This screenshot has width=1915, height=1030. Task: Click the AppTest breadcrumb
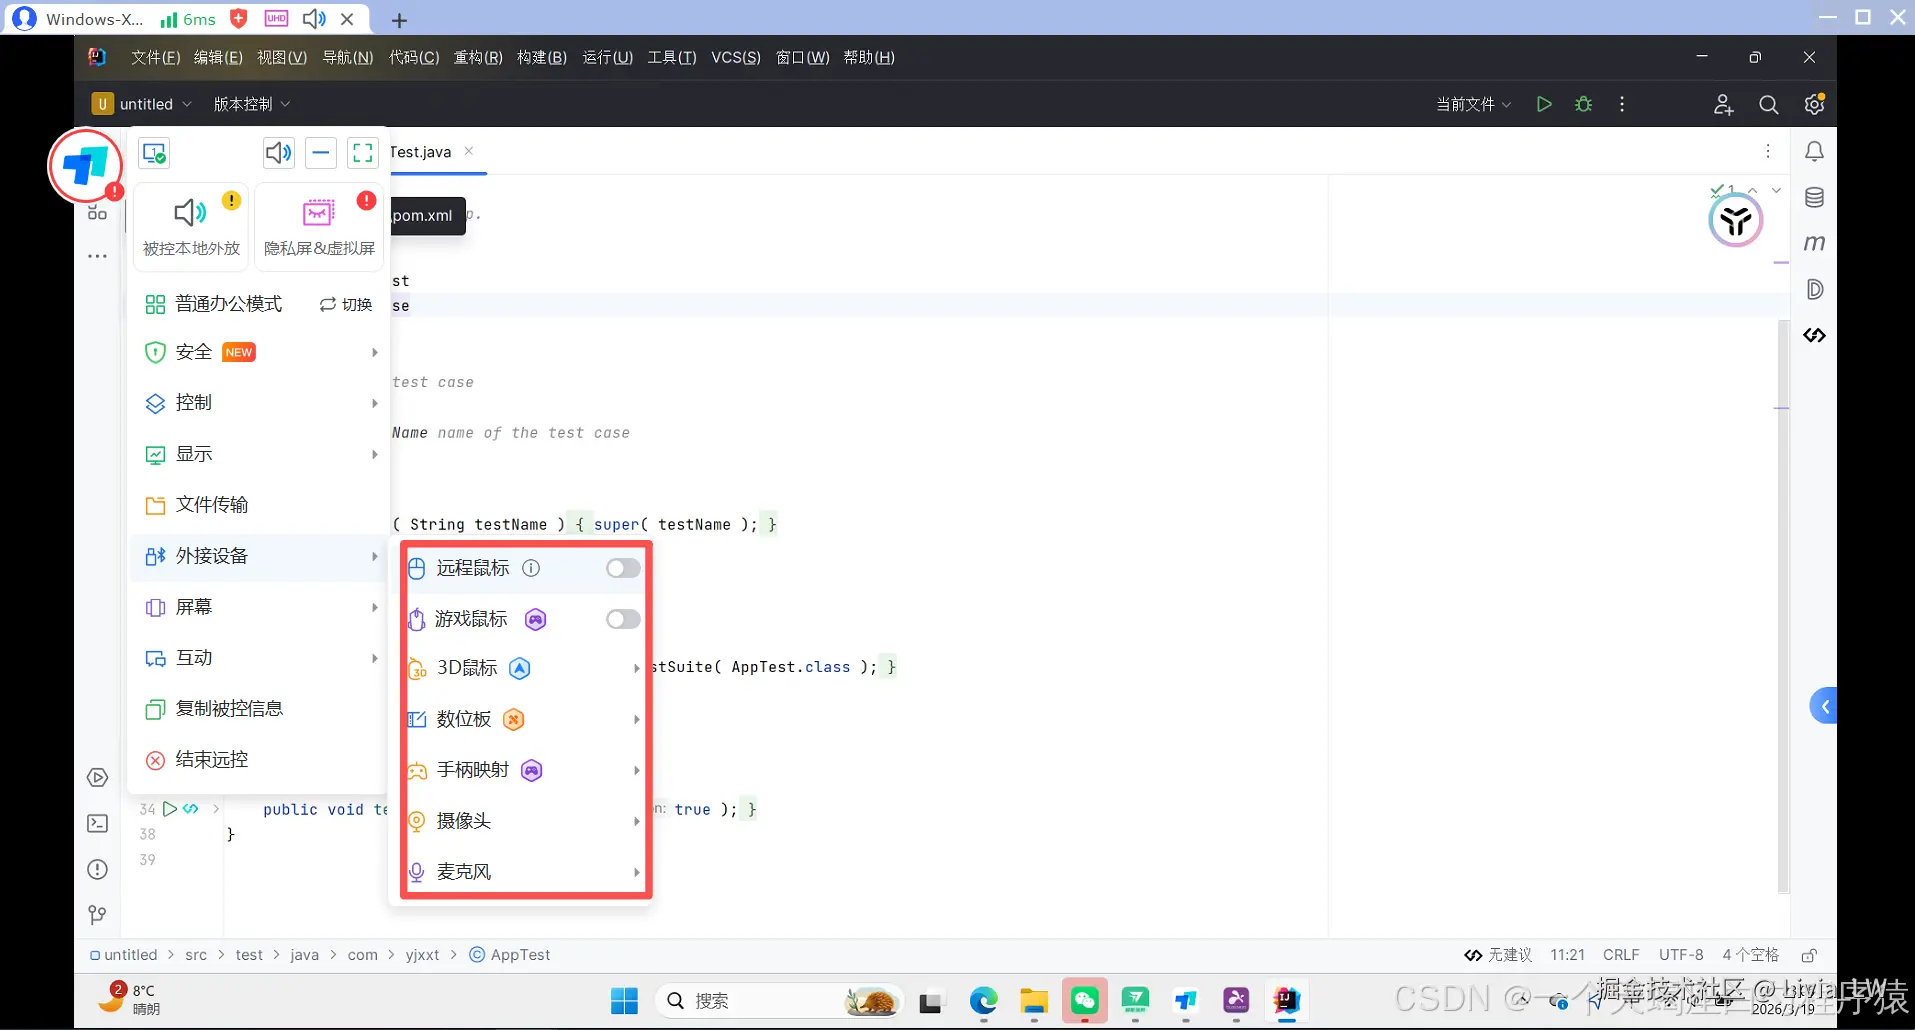510,955
